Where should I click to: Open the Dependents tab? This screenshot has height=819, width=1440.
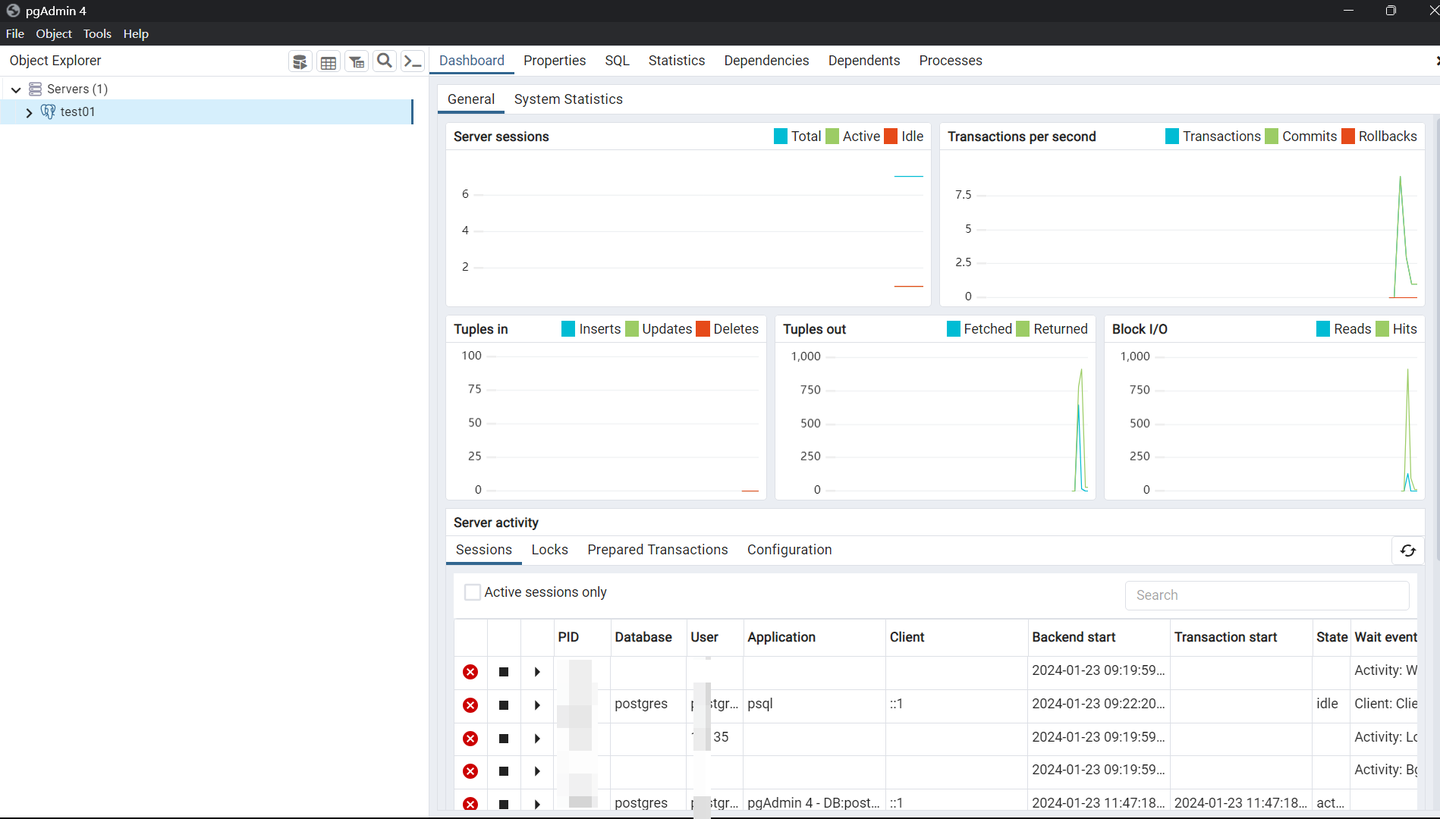tap(864, 60)
